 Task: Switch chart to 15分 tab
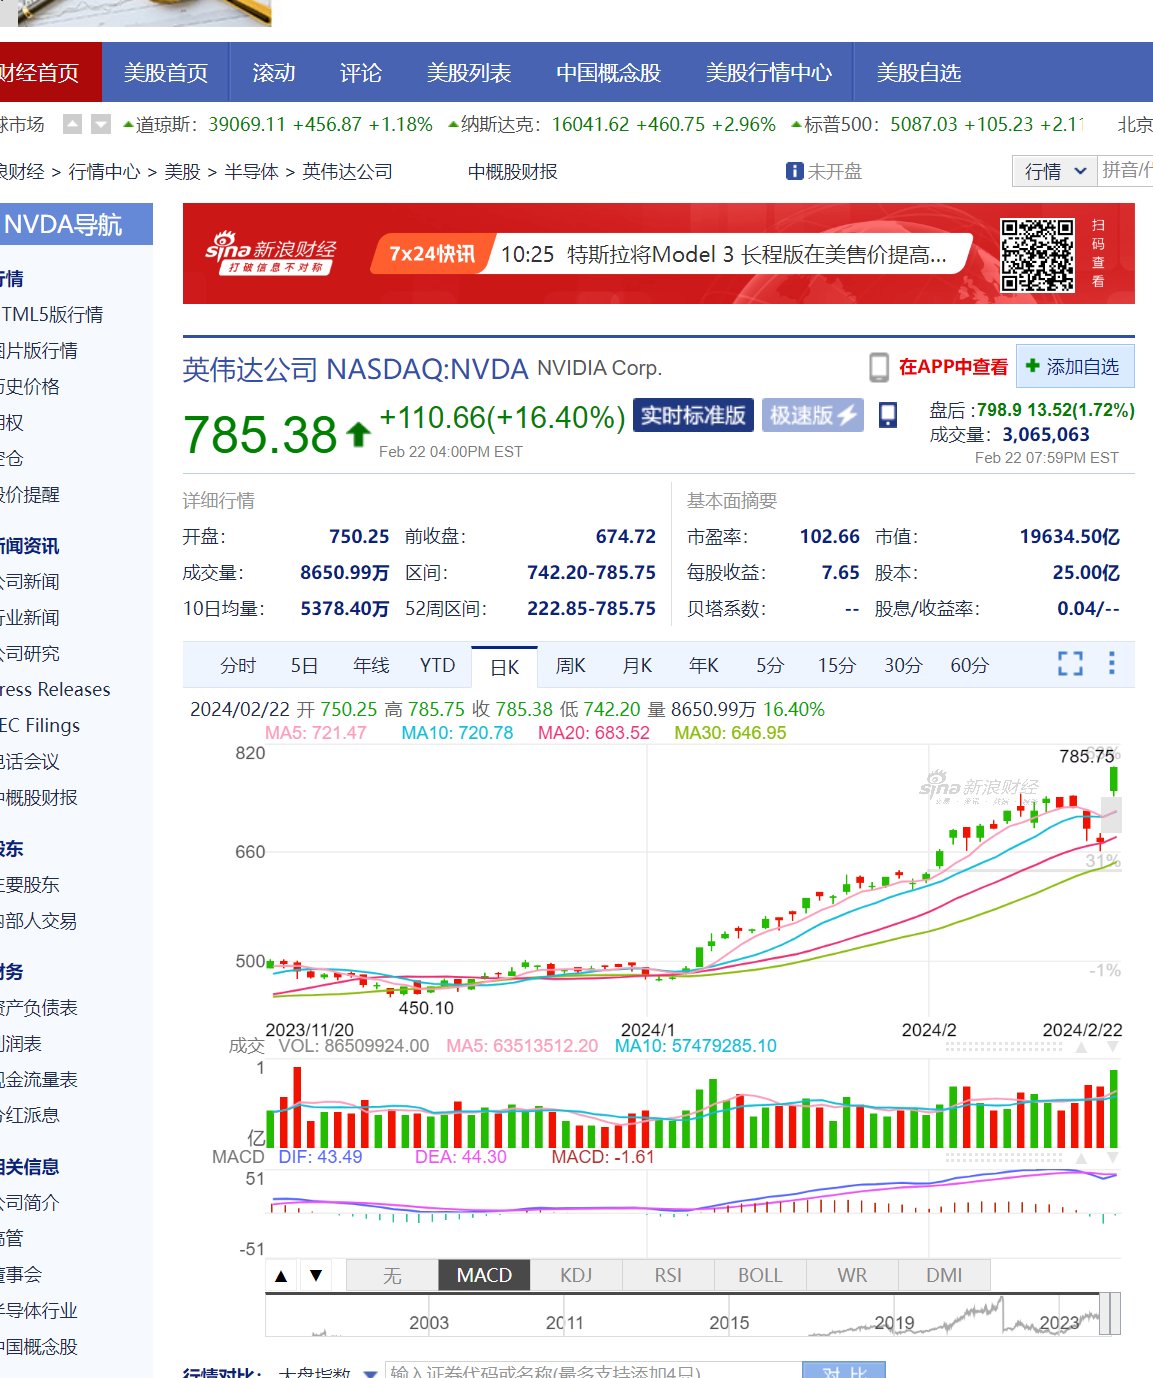(836, 665)
